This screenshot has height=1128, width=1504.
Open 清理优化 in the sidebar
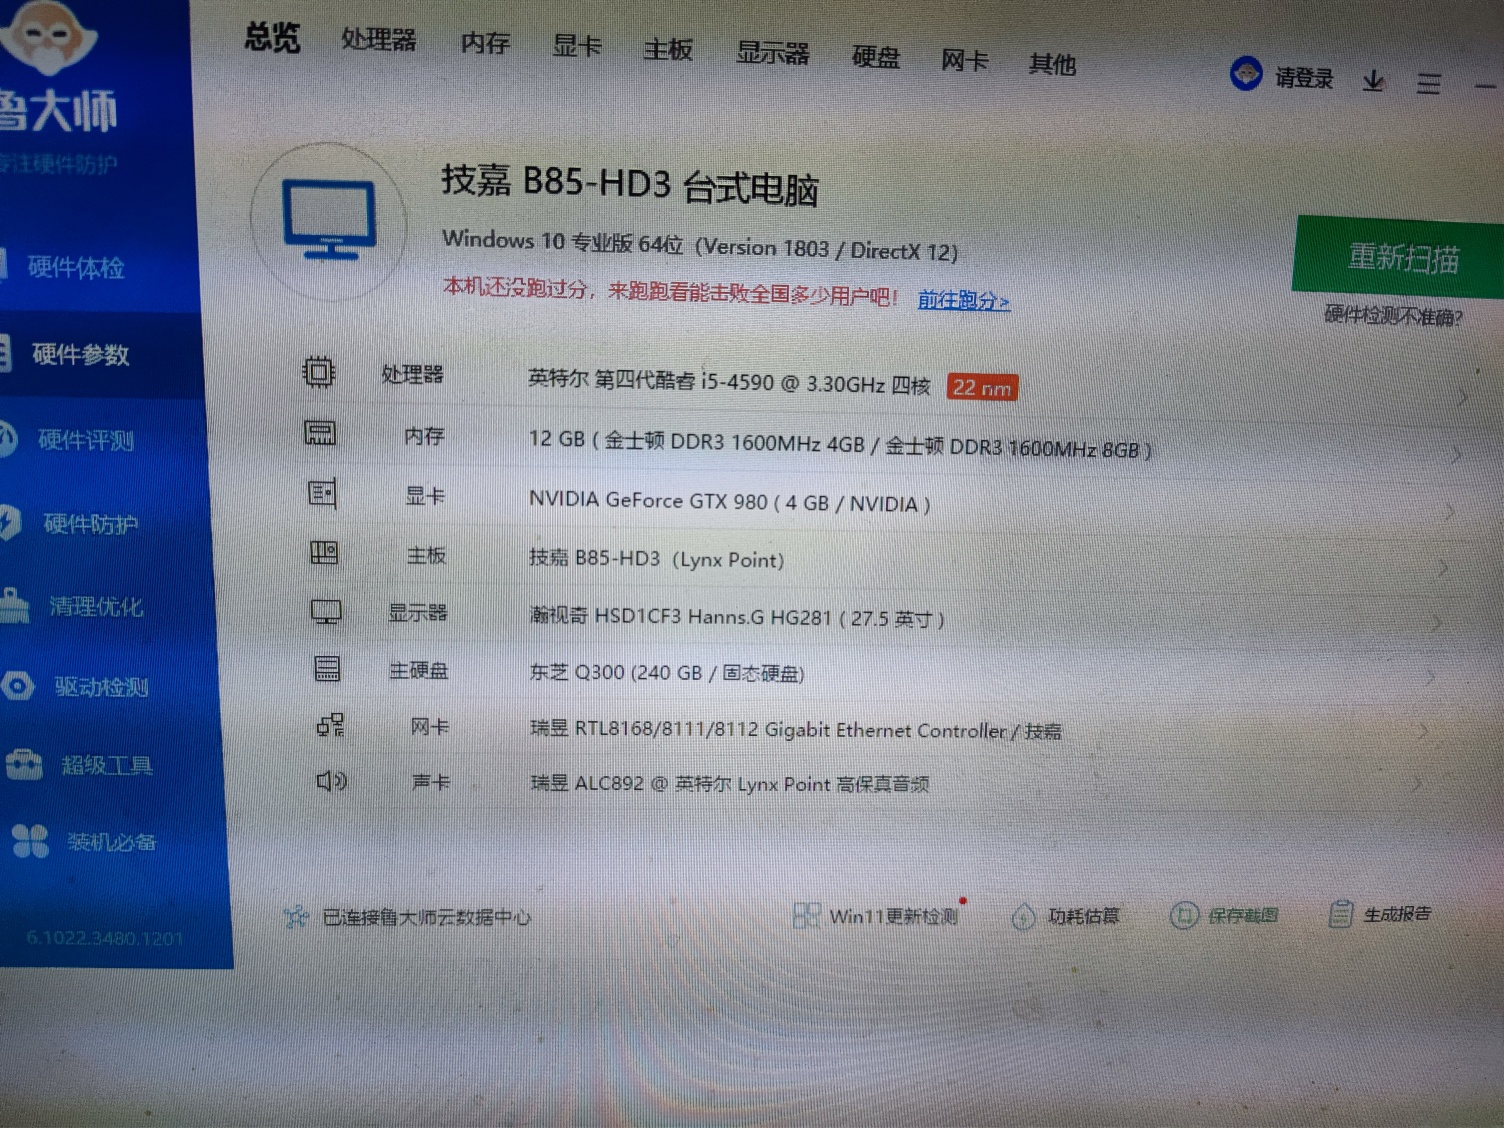(x=96, y=606)
